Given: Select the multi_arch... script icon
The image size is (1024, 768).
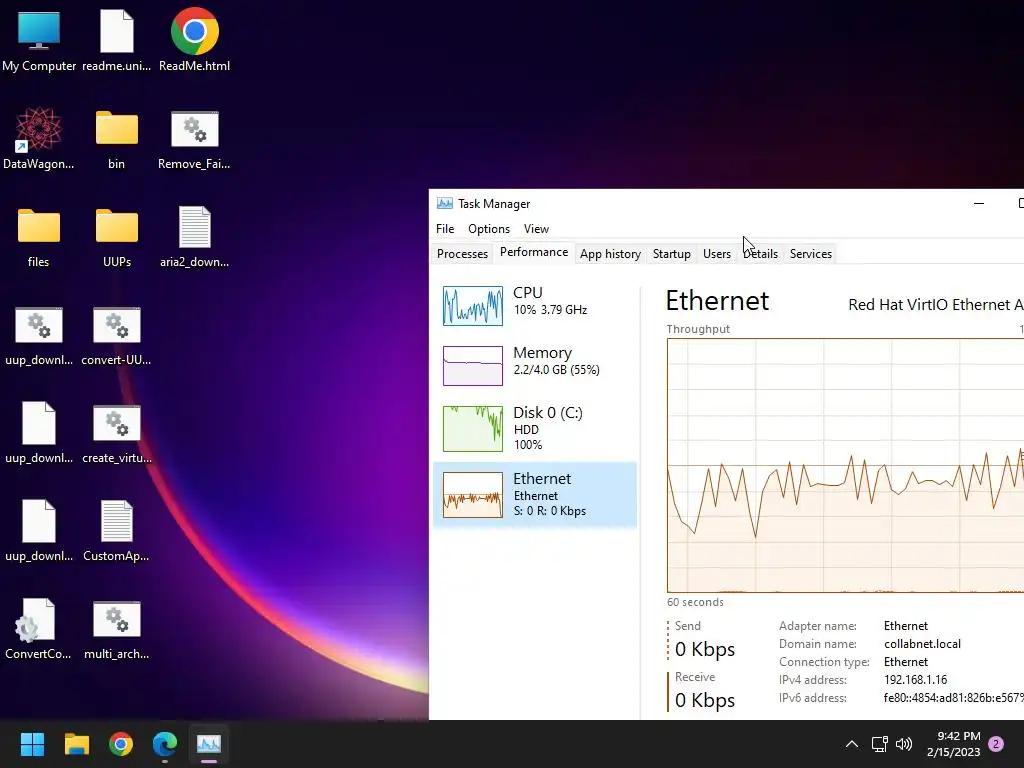Looking at the screenshot, I should [x=116, y=629].
